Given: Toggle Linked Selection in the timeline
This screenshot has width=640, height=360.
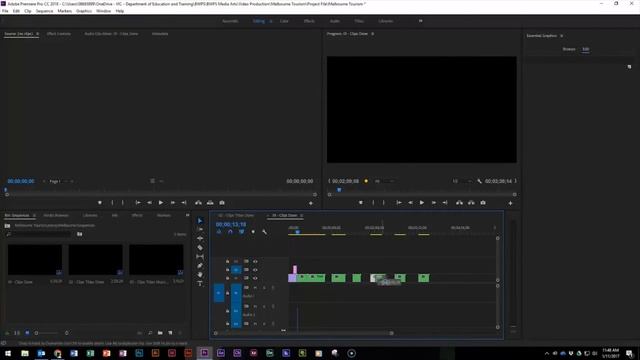Looking at the screenshot, I should 242,232.
